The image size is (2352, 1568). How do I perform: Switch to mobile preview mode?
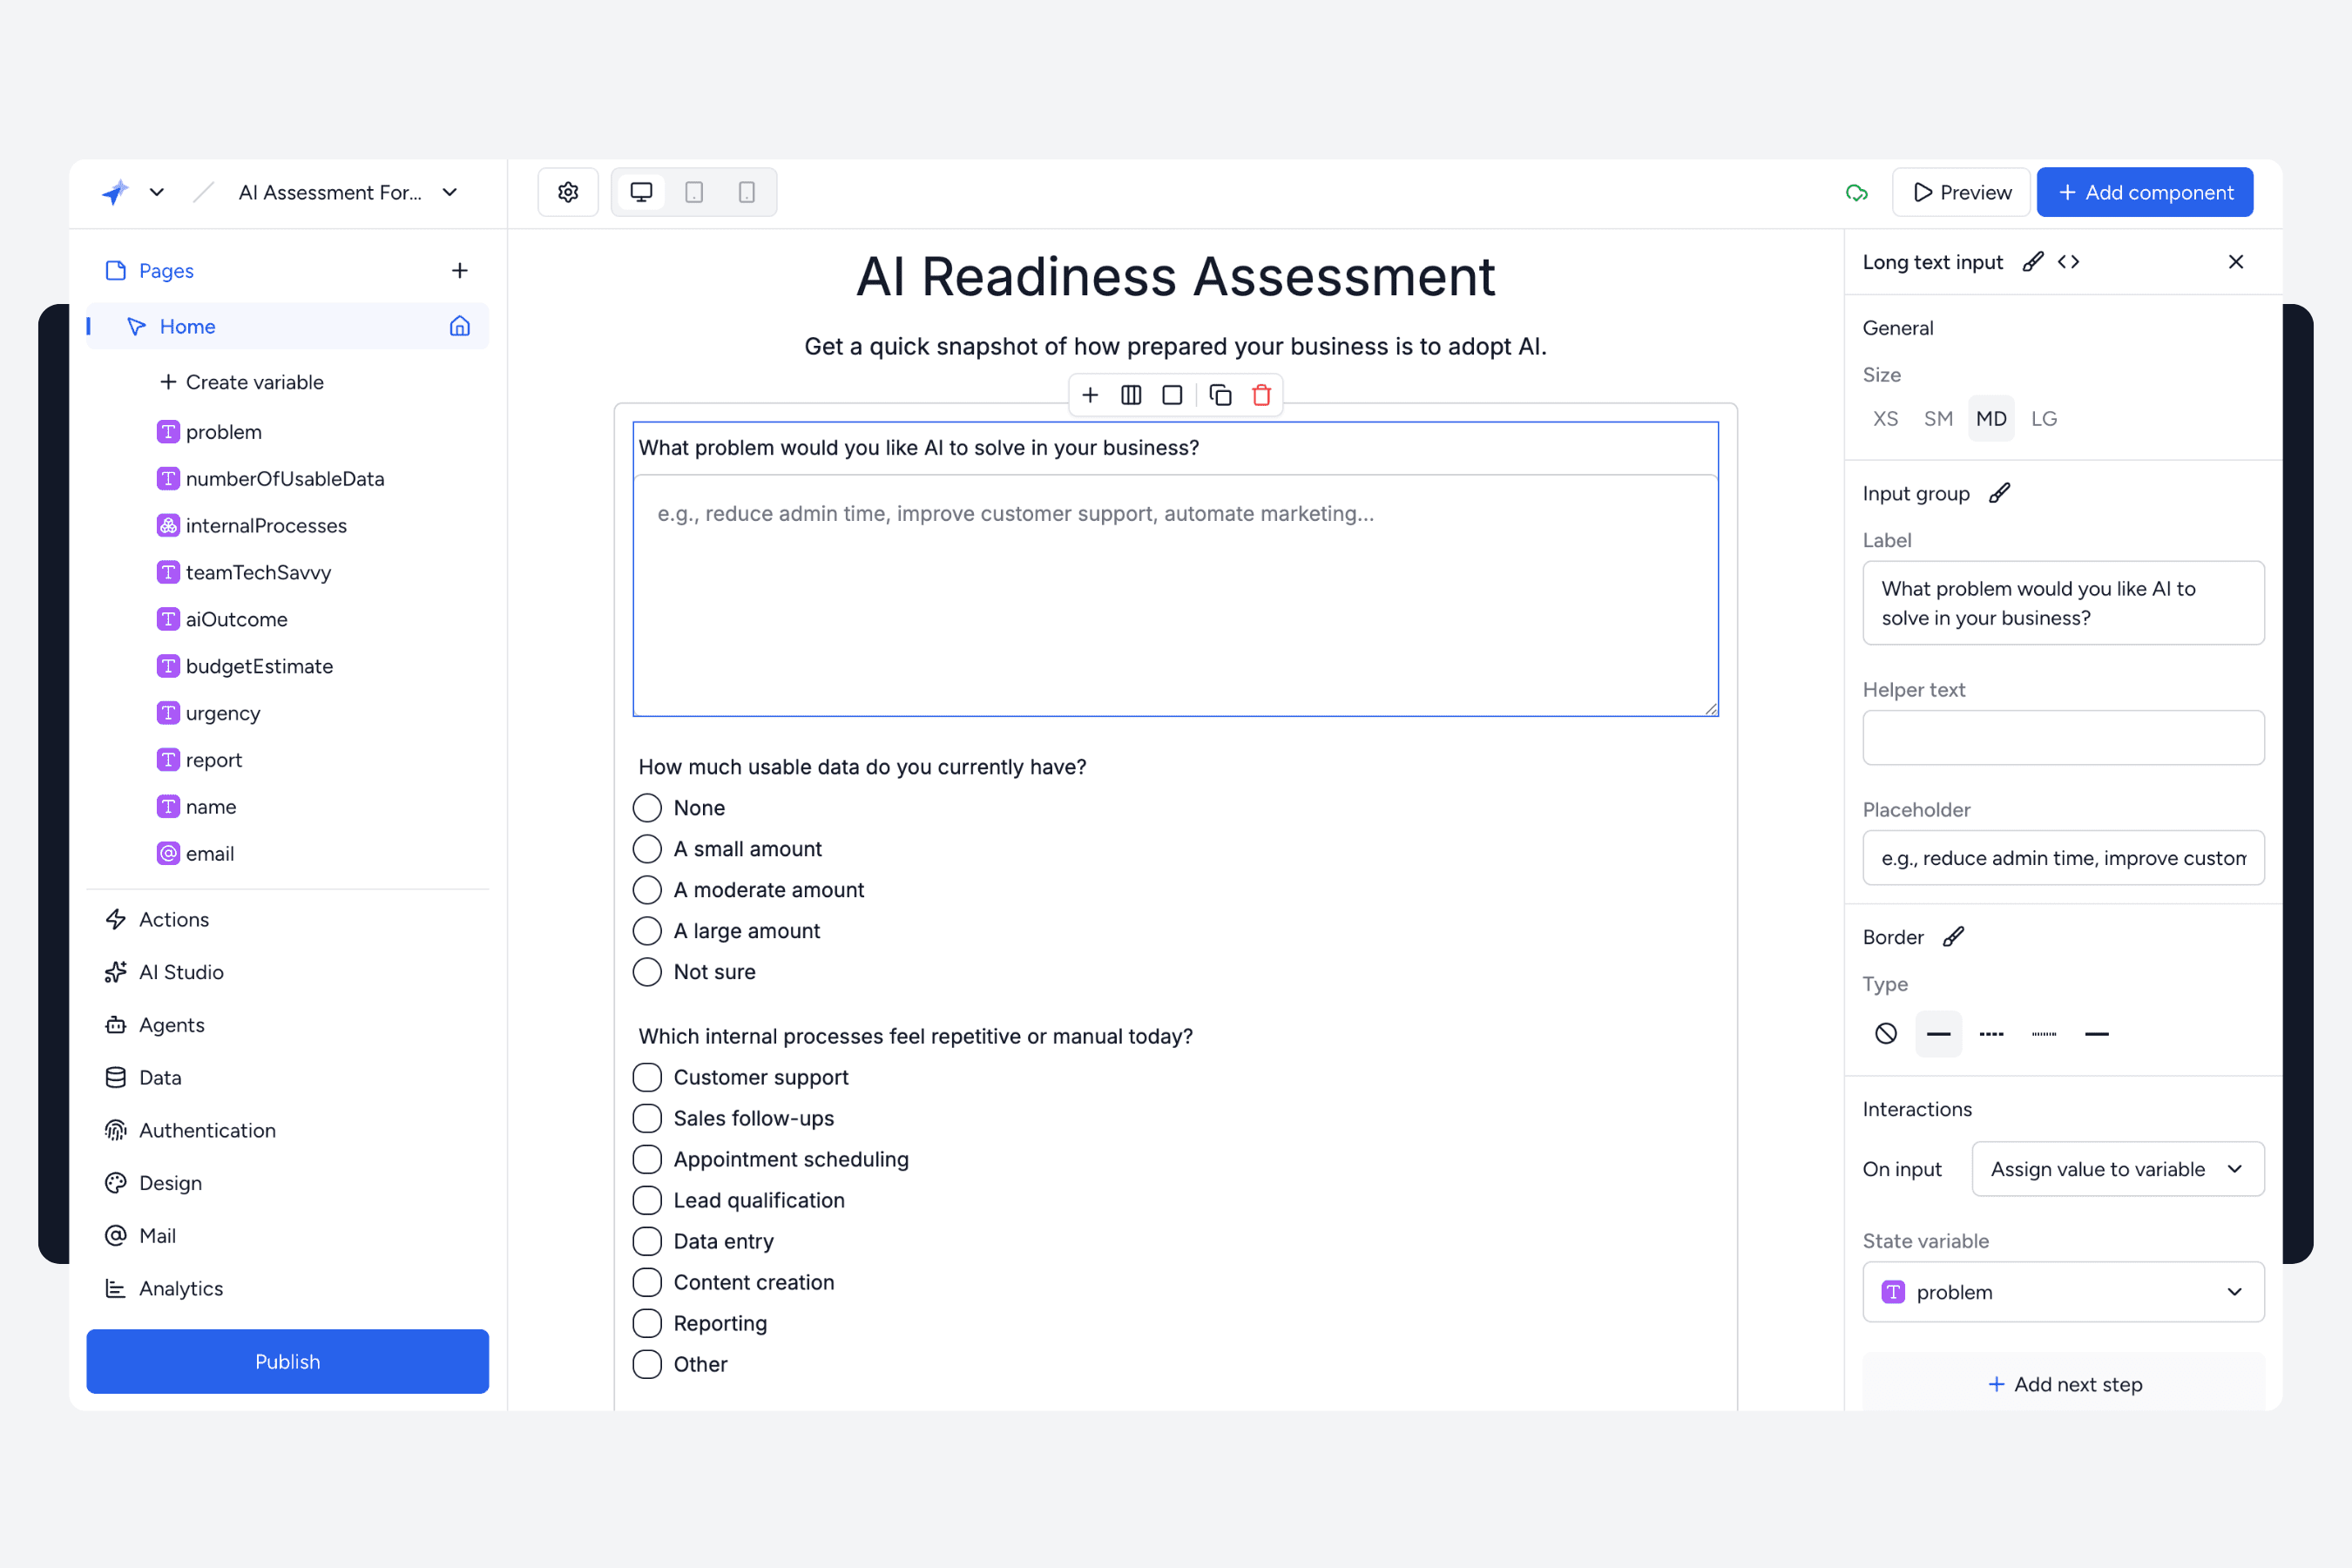pos(746,191)
